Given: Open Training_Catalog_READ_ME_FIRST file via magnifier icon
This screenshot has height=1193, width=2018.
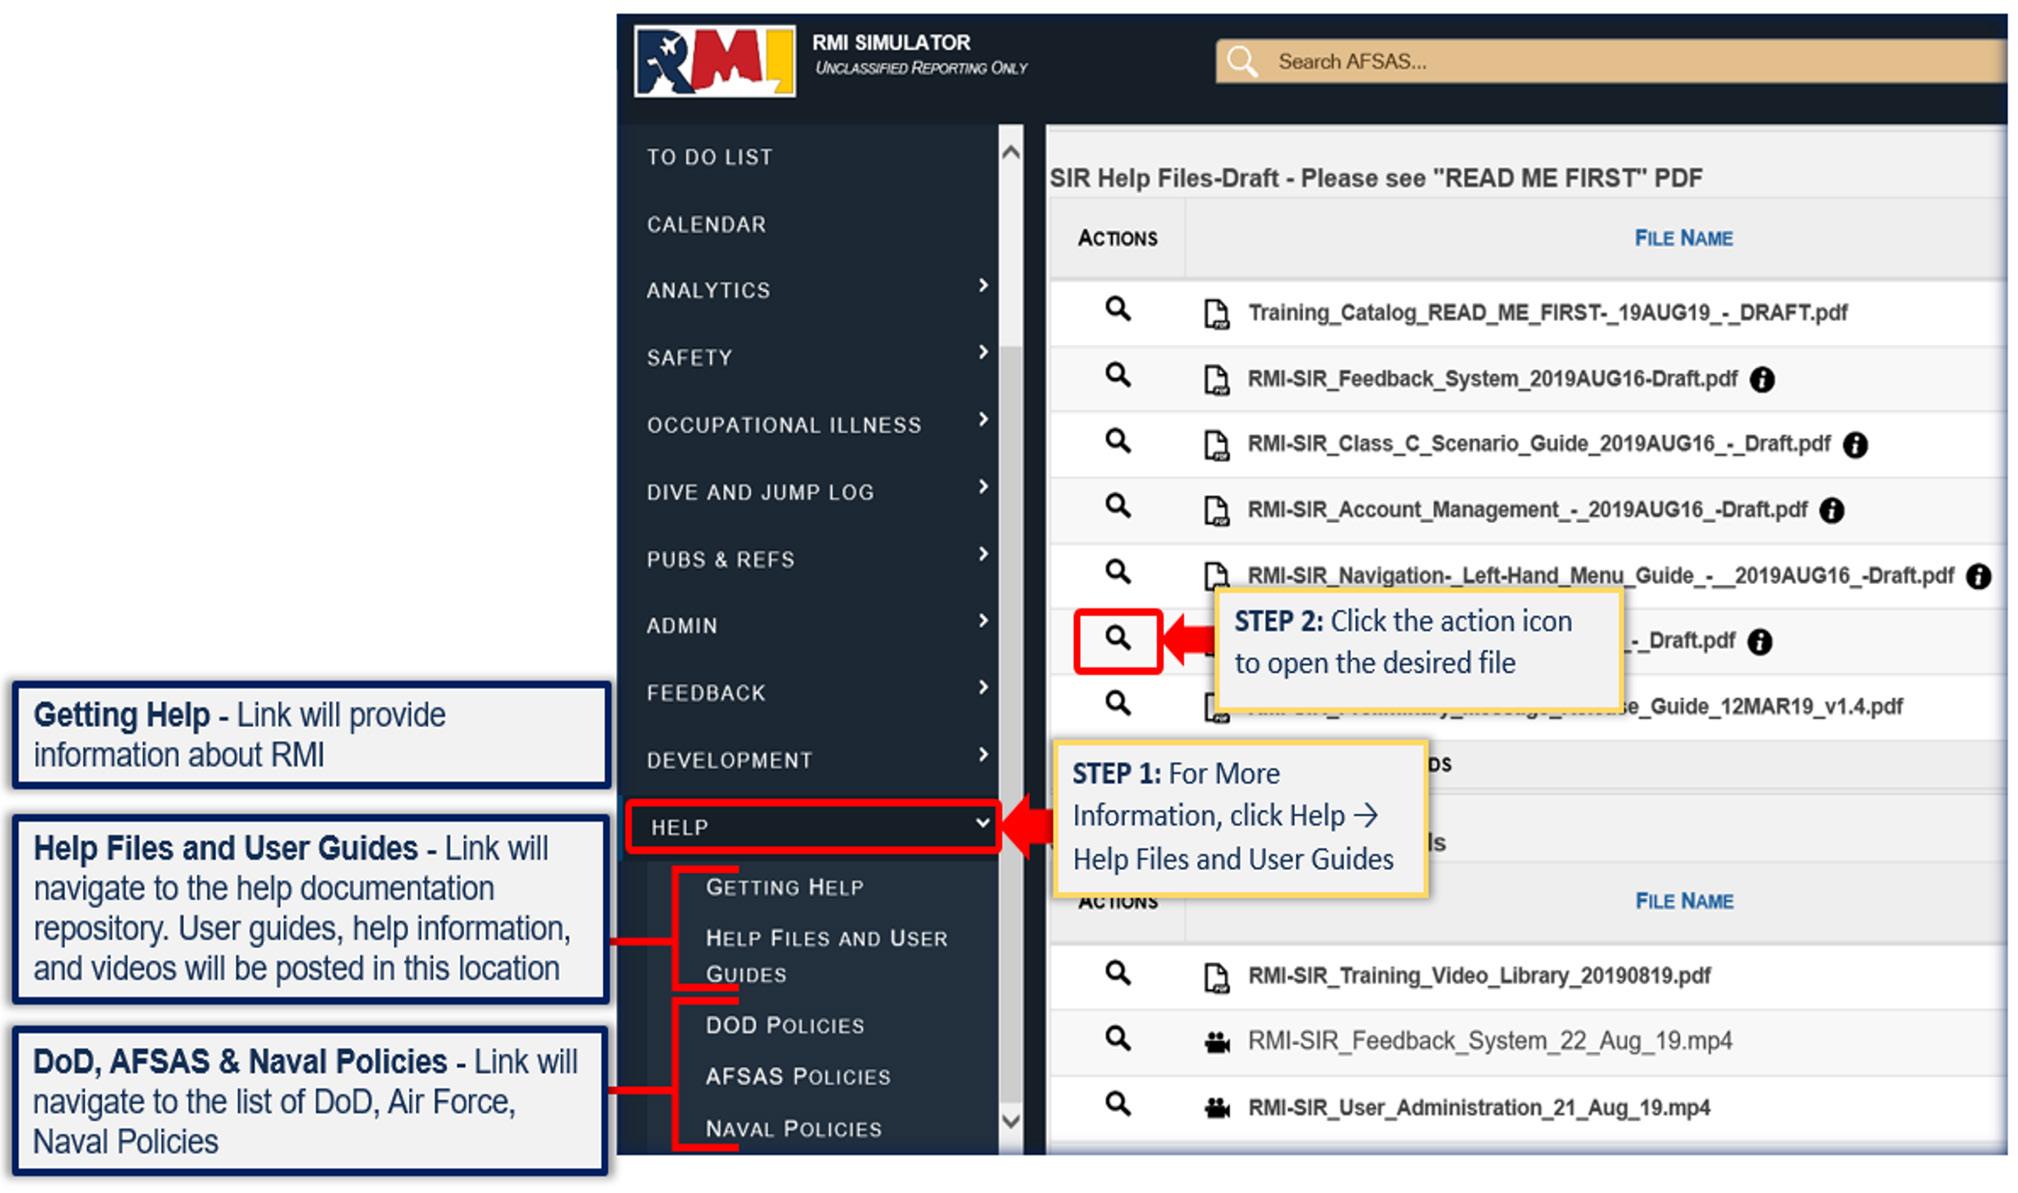Looking at the screenshot, I should coord(1118,309).
